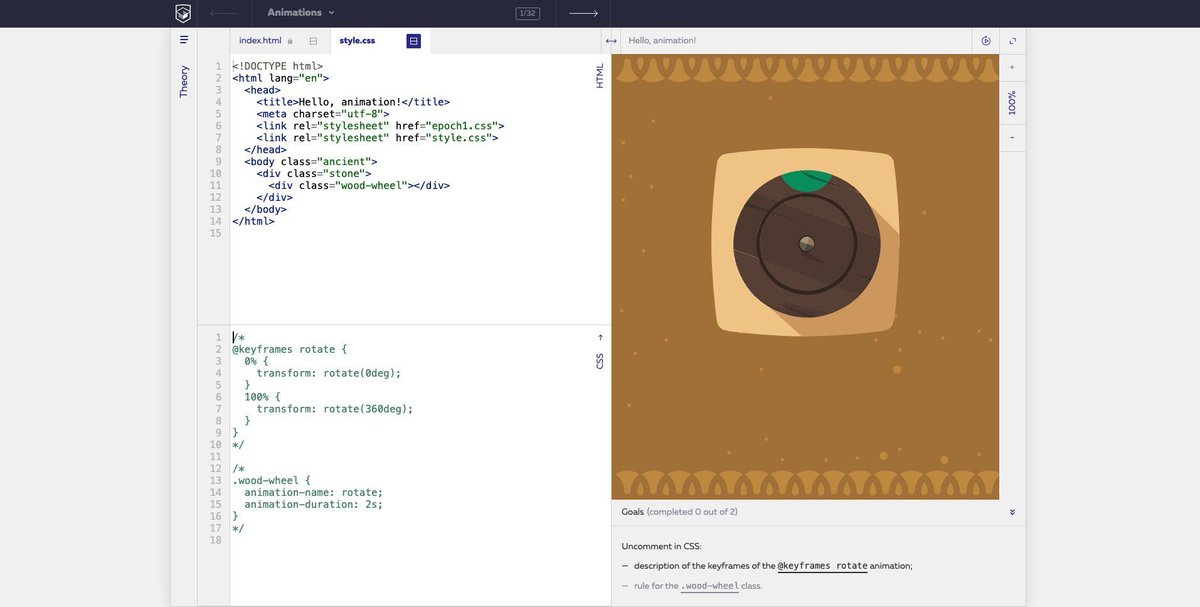The width and height of the screenshot is (1200, 607).
Task: Click the <!DOCTYPE html> line
Action: [x=277, y=65]
